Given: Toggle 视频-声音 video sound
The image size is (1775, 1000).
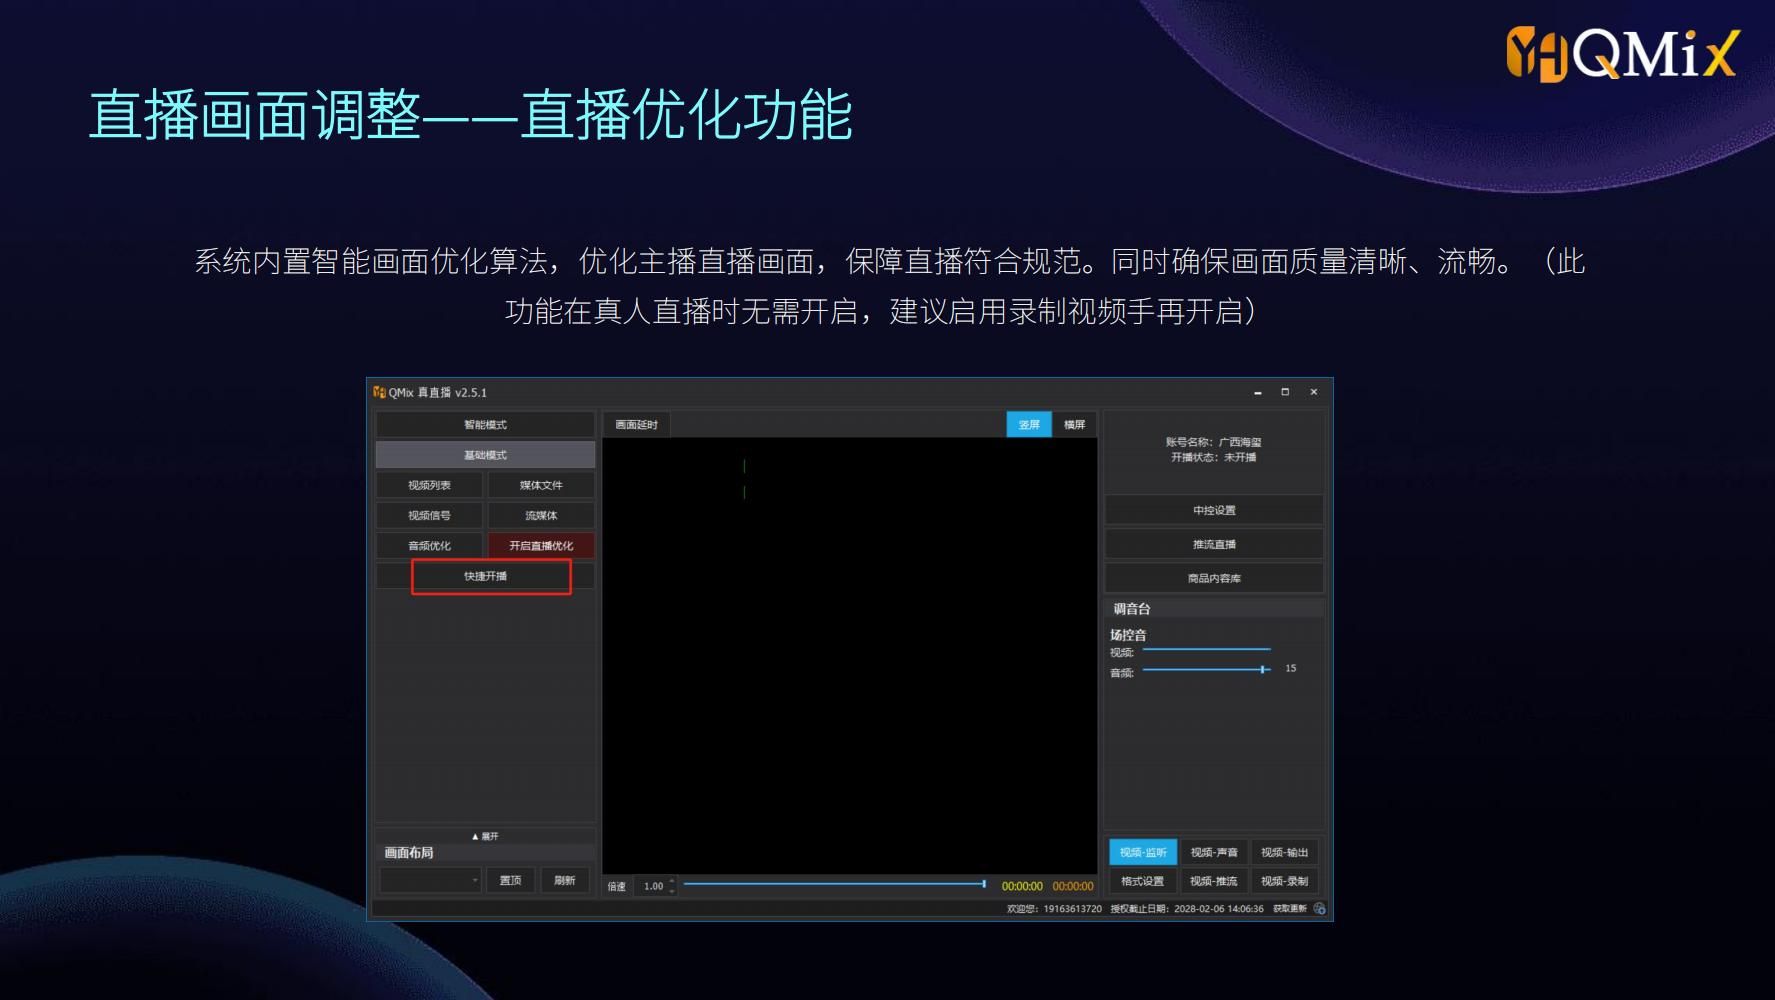Looking at the screenshot, I should coord(1214,852).
